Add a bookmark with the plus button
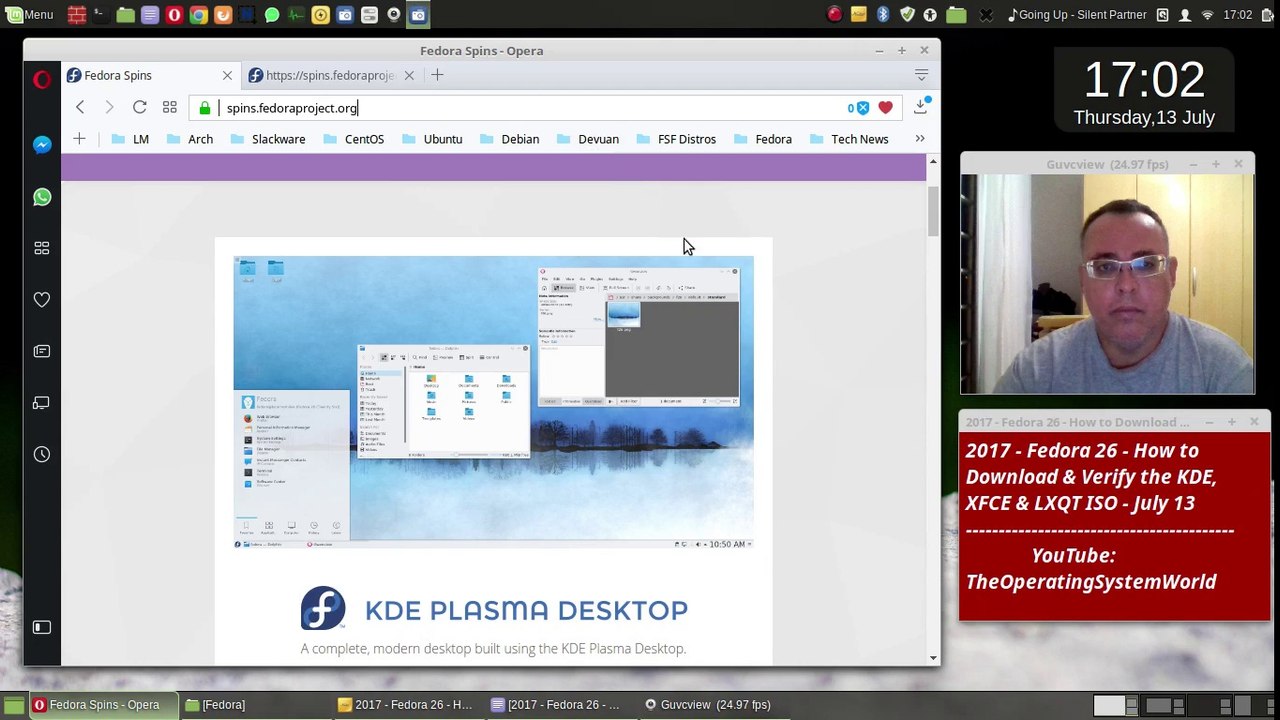This screenshot has width=1280, height=720. 79,139
